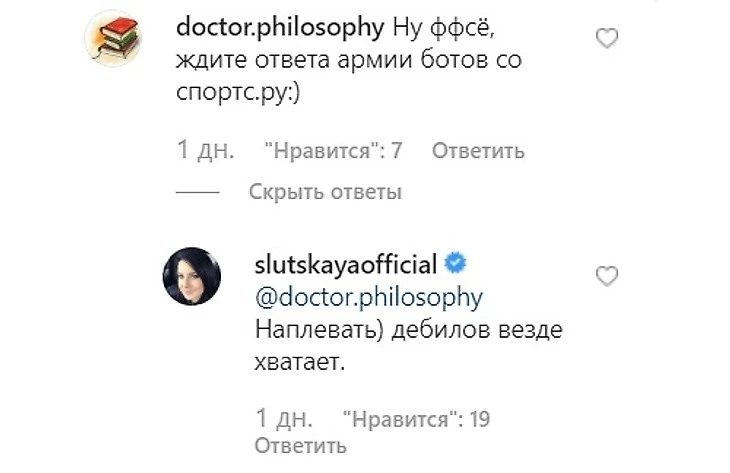Image resolution: width=730 pixels, height=473 pixels.
Task: Click the dash line beside Скрыть ответы
Action: [197, 192]
